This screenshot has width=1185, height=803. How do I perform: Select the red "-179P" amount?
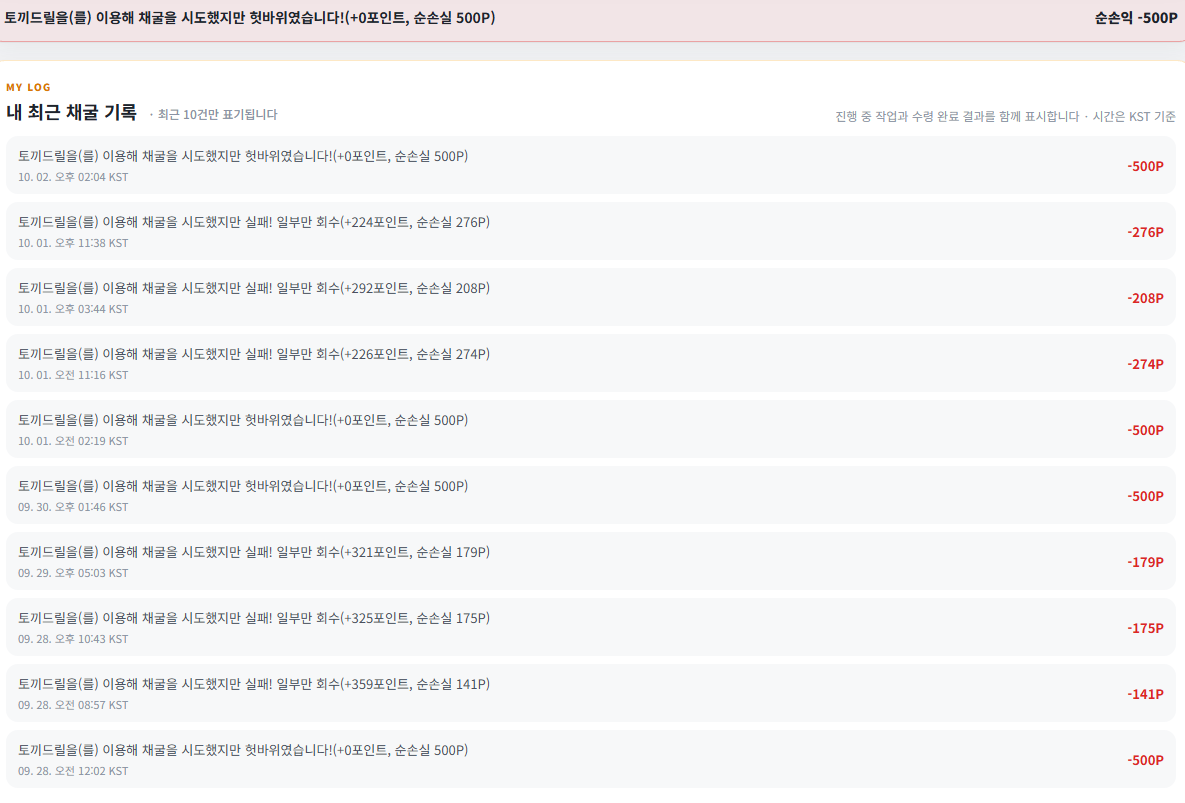[1145, 562]
